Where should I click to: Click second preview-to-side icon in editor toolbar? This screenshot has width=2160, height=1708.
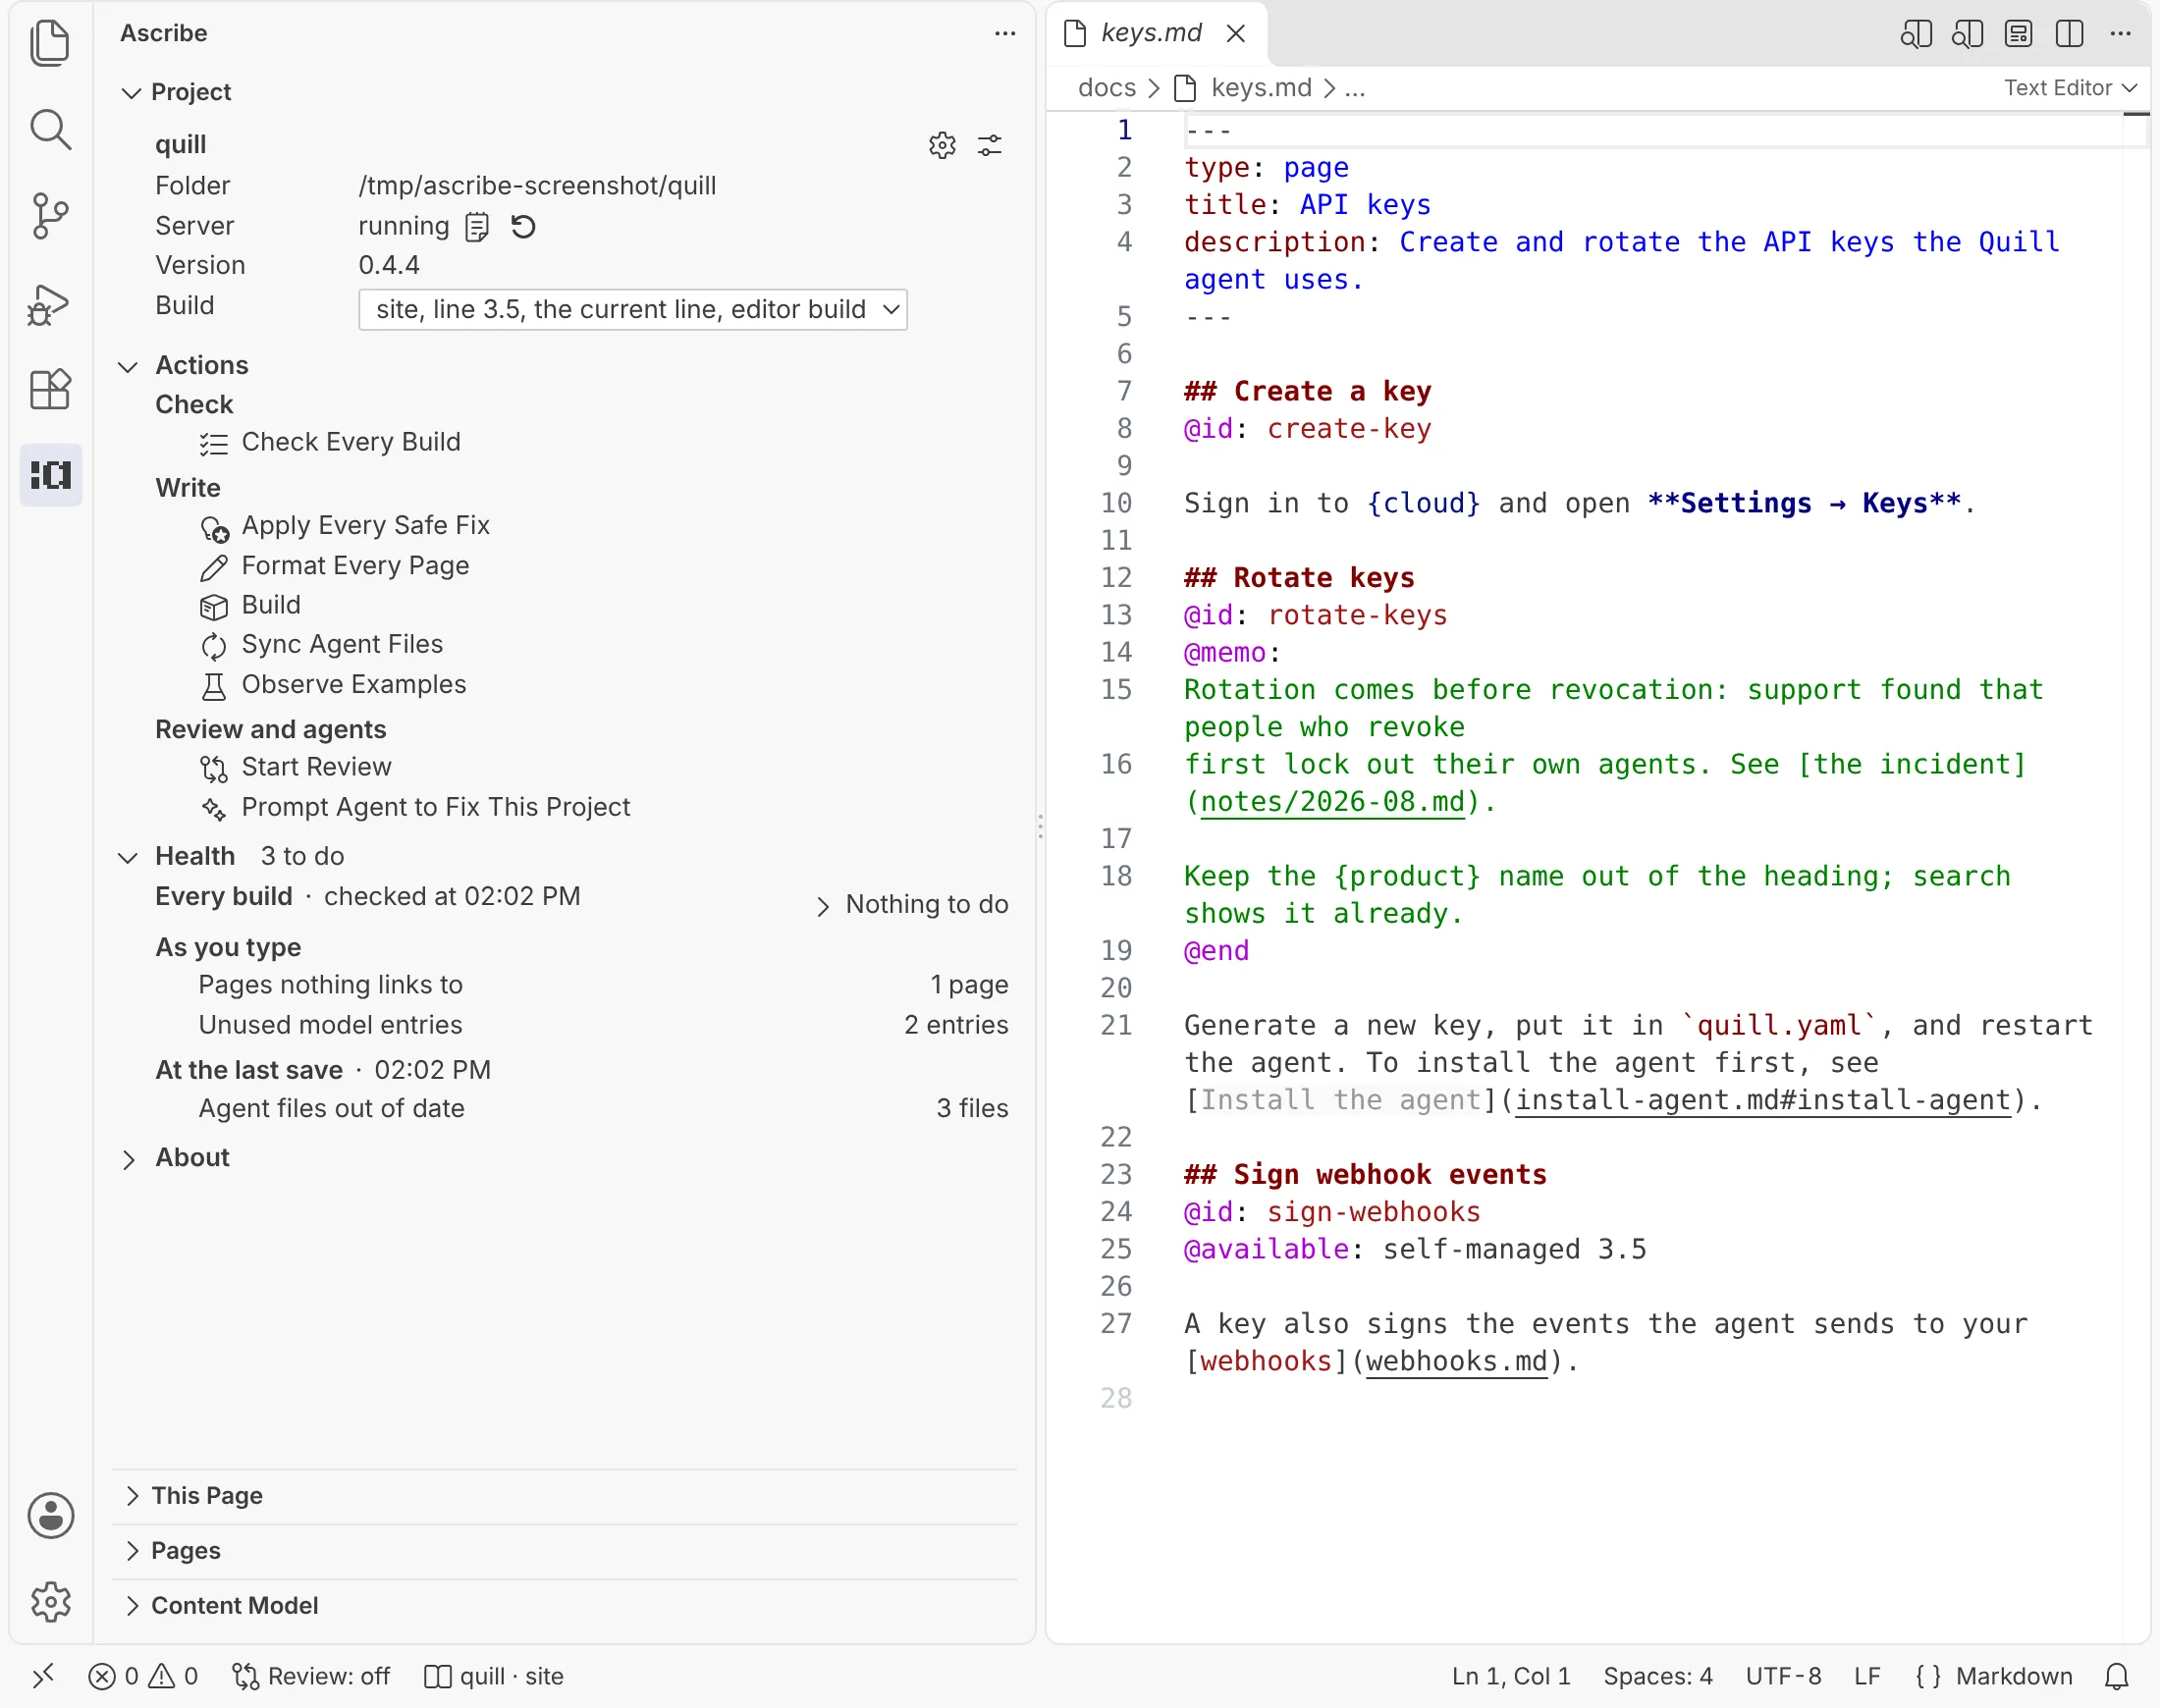click(1967, 34)
